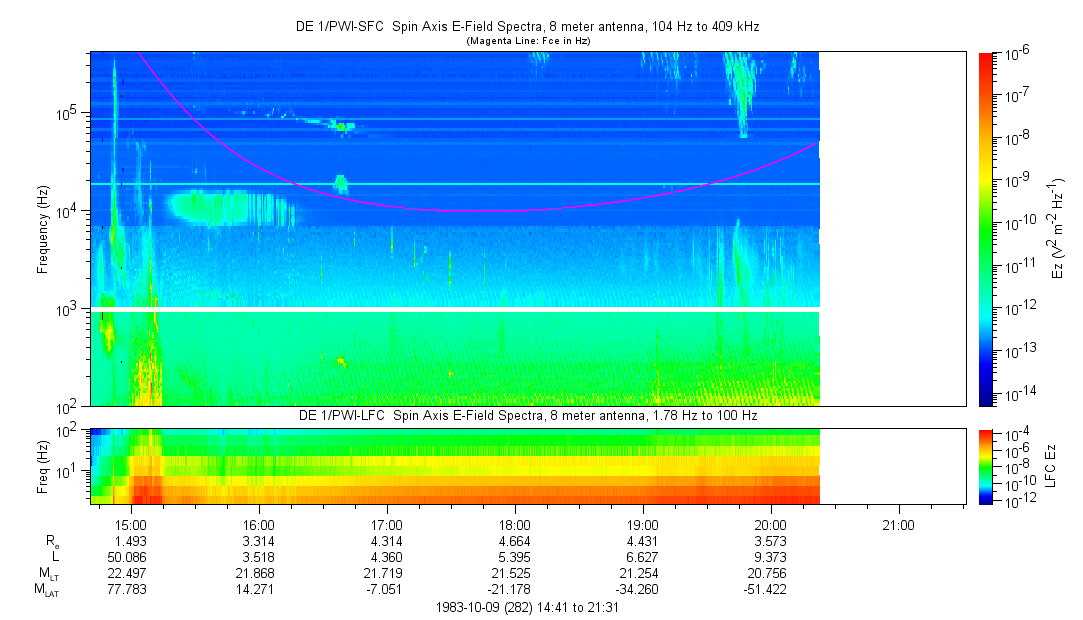The height and width of the screenshot is (620, 1083).
Task: Click the Magenta Line Fce subtitle text
Action: click(x=528, y=40)
